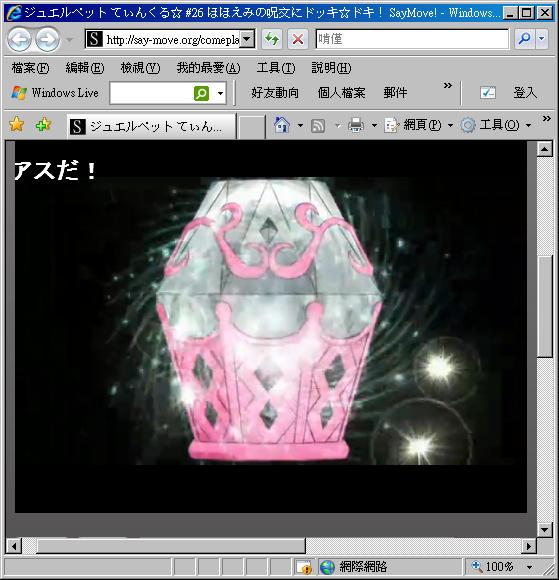Open 郵件 on Windows Live toolbar
559x580 pixels.
(395, 93)
